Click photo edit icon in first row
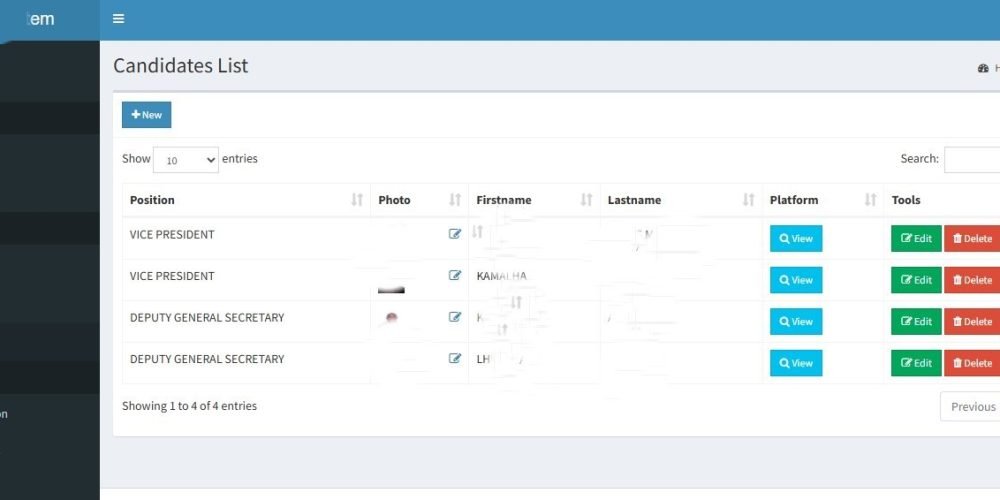The width and height of the screenshot is (1000, 500). point(455,234)
